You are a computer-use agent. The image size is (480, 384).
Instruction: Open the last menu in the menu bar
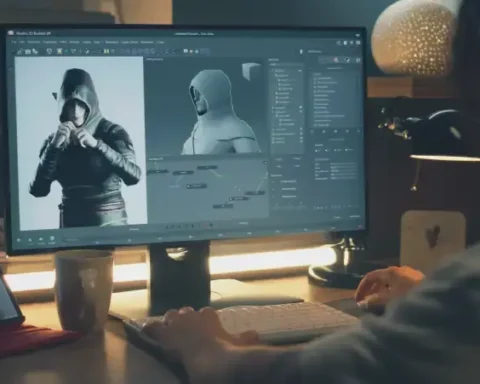tap(161, 42)
